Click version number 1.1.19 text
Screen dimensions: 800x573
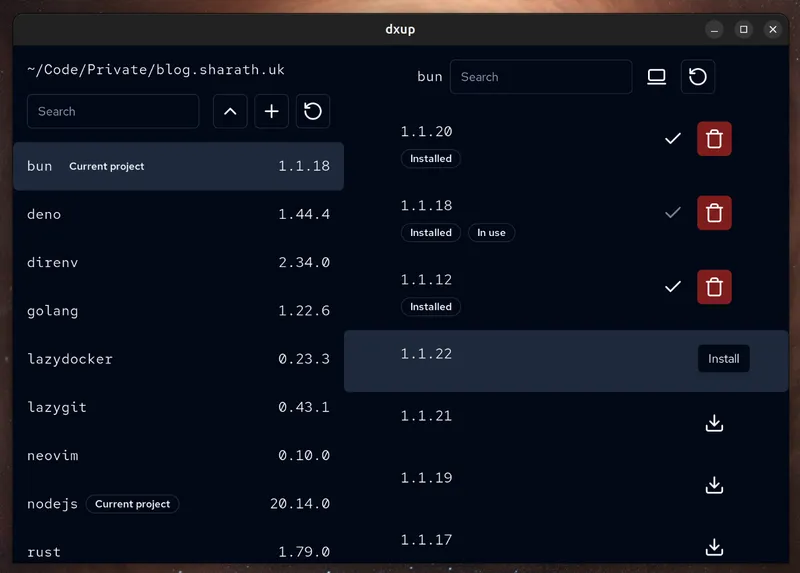(427, 478)
